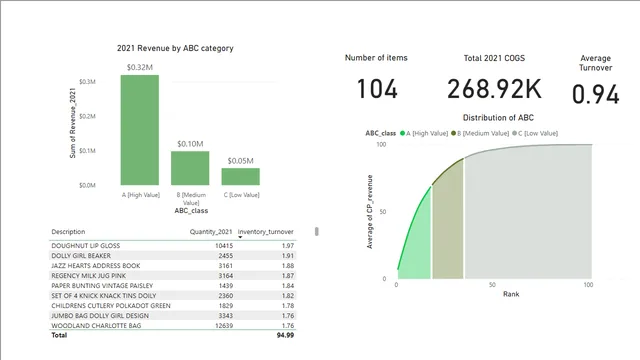This screenshot has height=360, width=640.
Task: Select the B [Medium Value] revenue bar
Action: [x=190, y=168]
